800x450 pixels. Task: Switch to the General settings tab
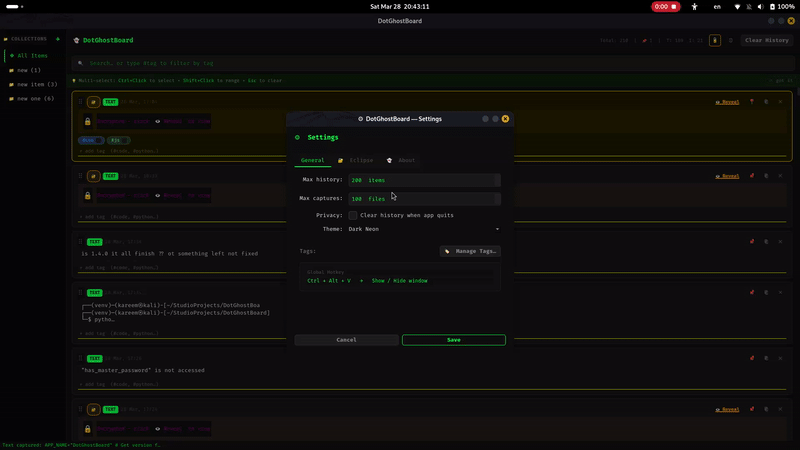[312, 160]
